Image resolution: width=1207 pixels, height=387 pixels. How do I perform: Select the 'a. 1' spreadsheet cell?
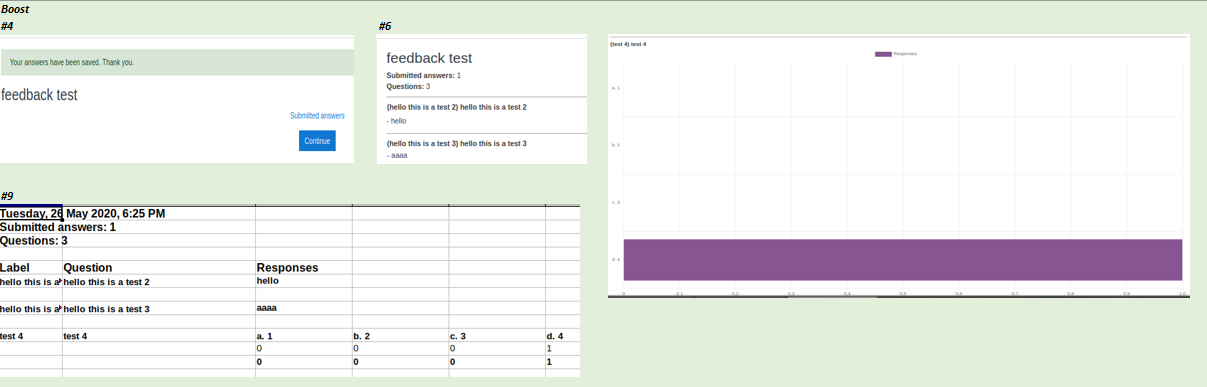pos(304,336)
